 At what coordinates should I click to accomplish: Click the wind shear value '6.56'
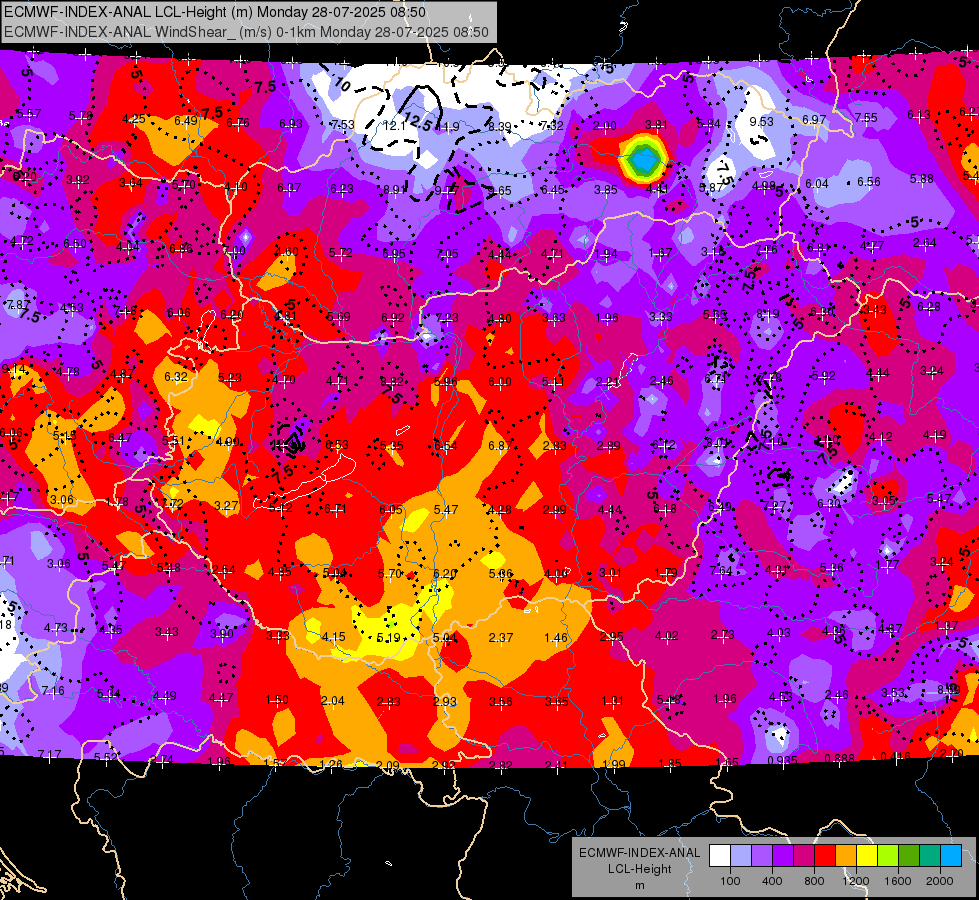click(x=868, y=182)
